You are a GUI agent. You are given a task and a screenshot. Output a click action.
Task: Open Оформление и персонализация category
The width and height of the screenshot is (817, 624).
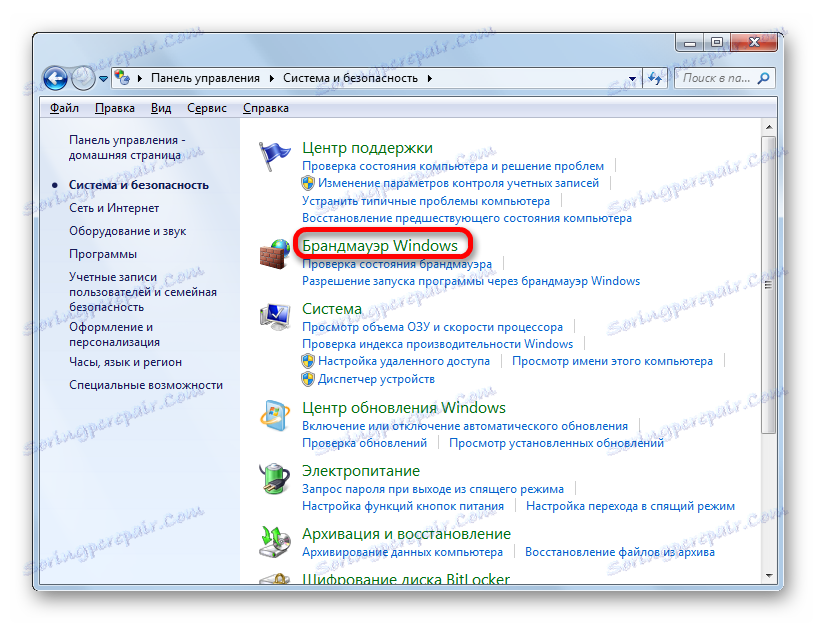115,334
